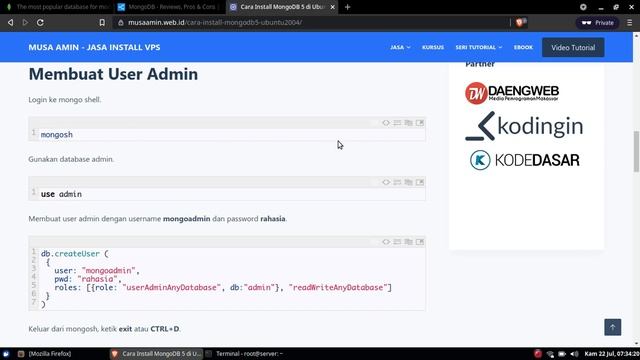Go back to the previous page
The image size is (640, 360).
pos(11,22)
